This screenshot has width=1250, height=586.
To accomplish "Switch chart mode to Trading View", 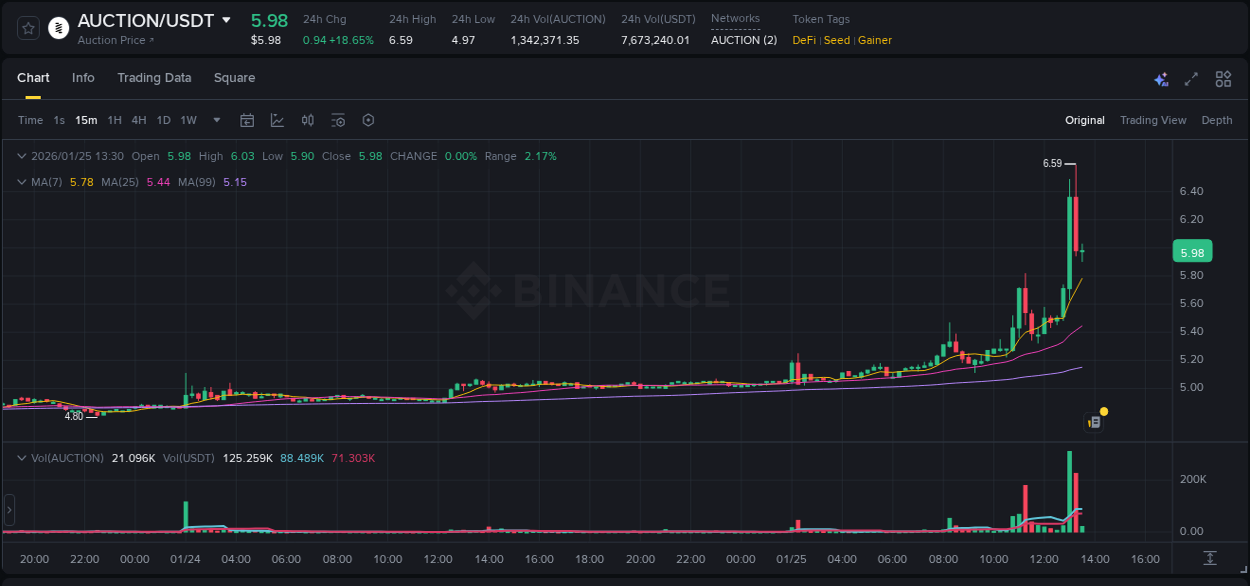I will [1153, 120].
